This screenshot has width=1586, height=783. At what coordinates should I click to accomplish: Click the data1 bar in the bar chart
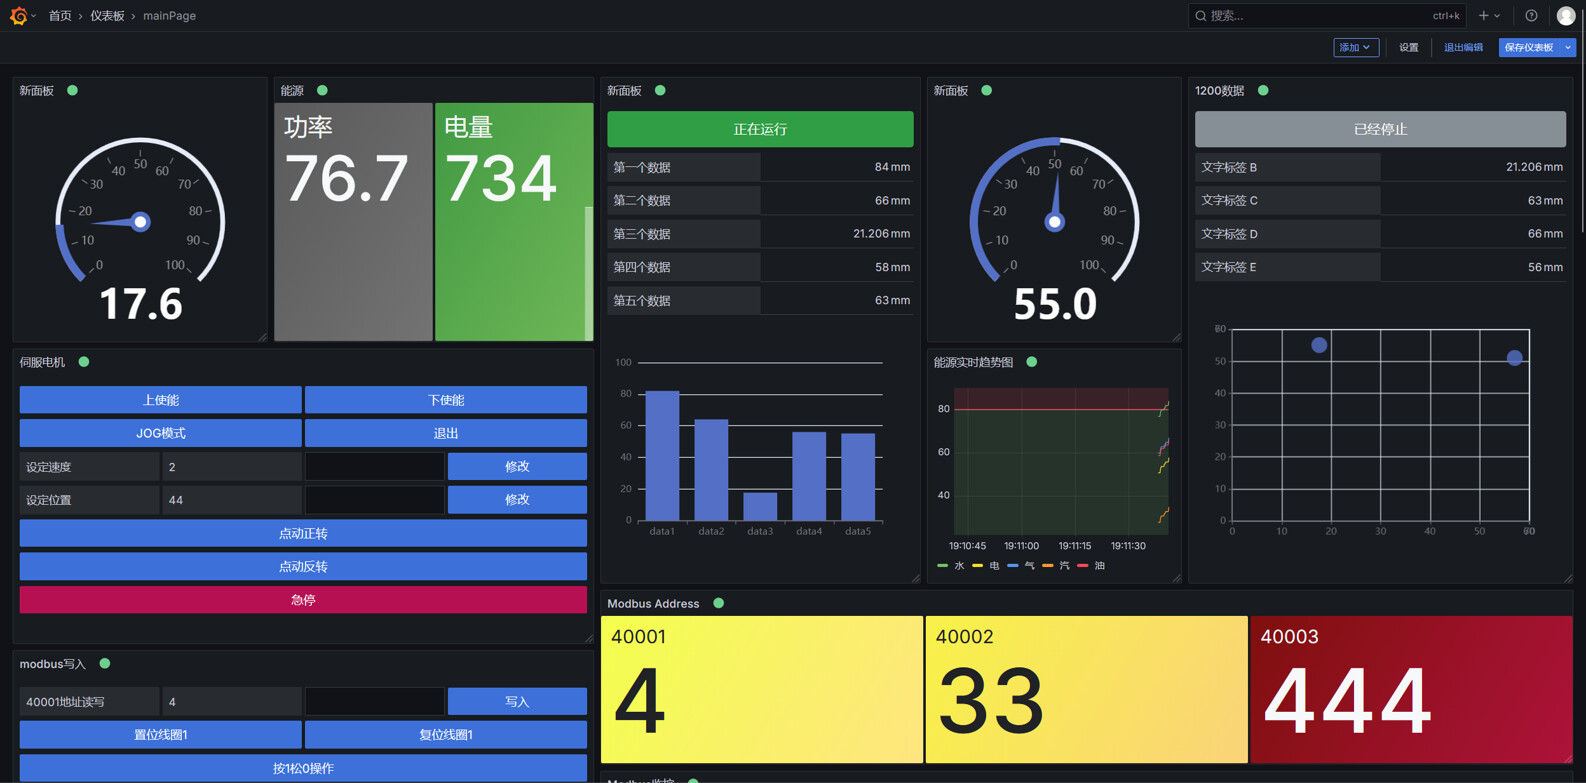pos(662,455)
